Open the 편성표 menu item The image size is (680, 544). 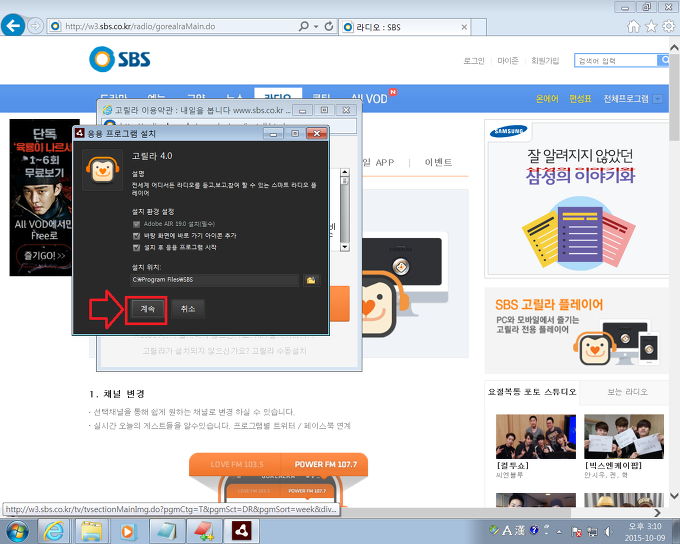(x=580, y=98)
